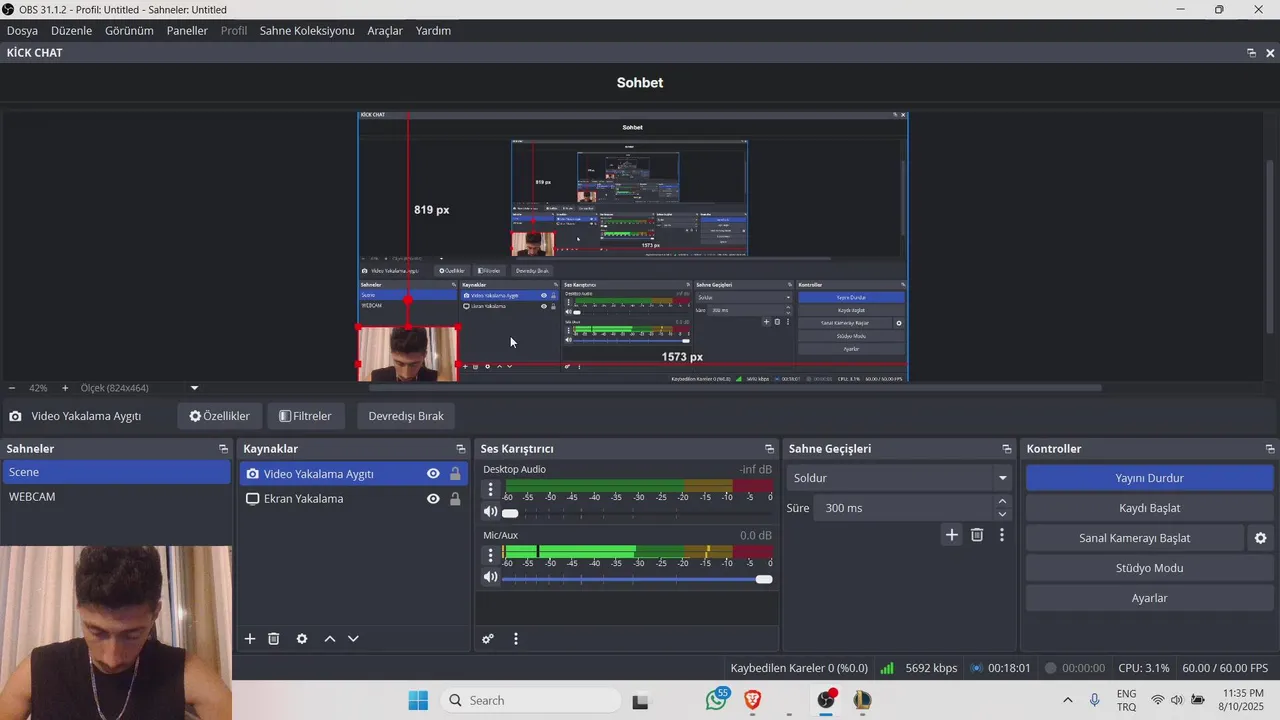Click the Windows taskbar Search box
The height and width of the screenshot is (720, 1280).
530,700
